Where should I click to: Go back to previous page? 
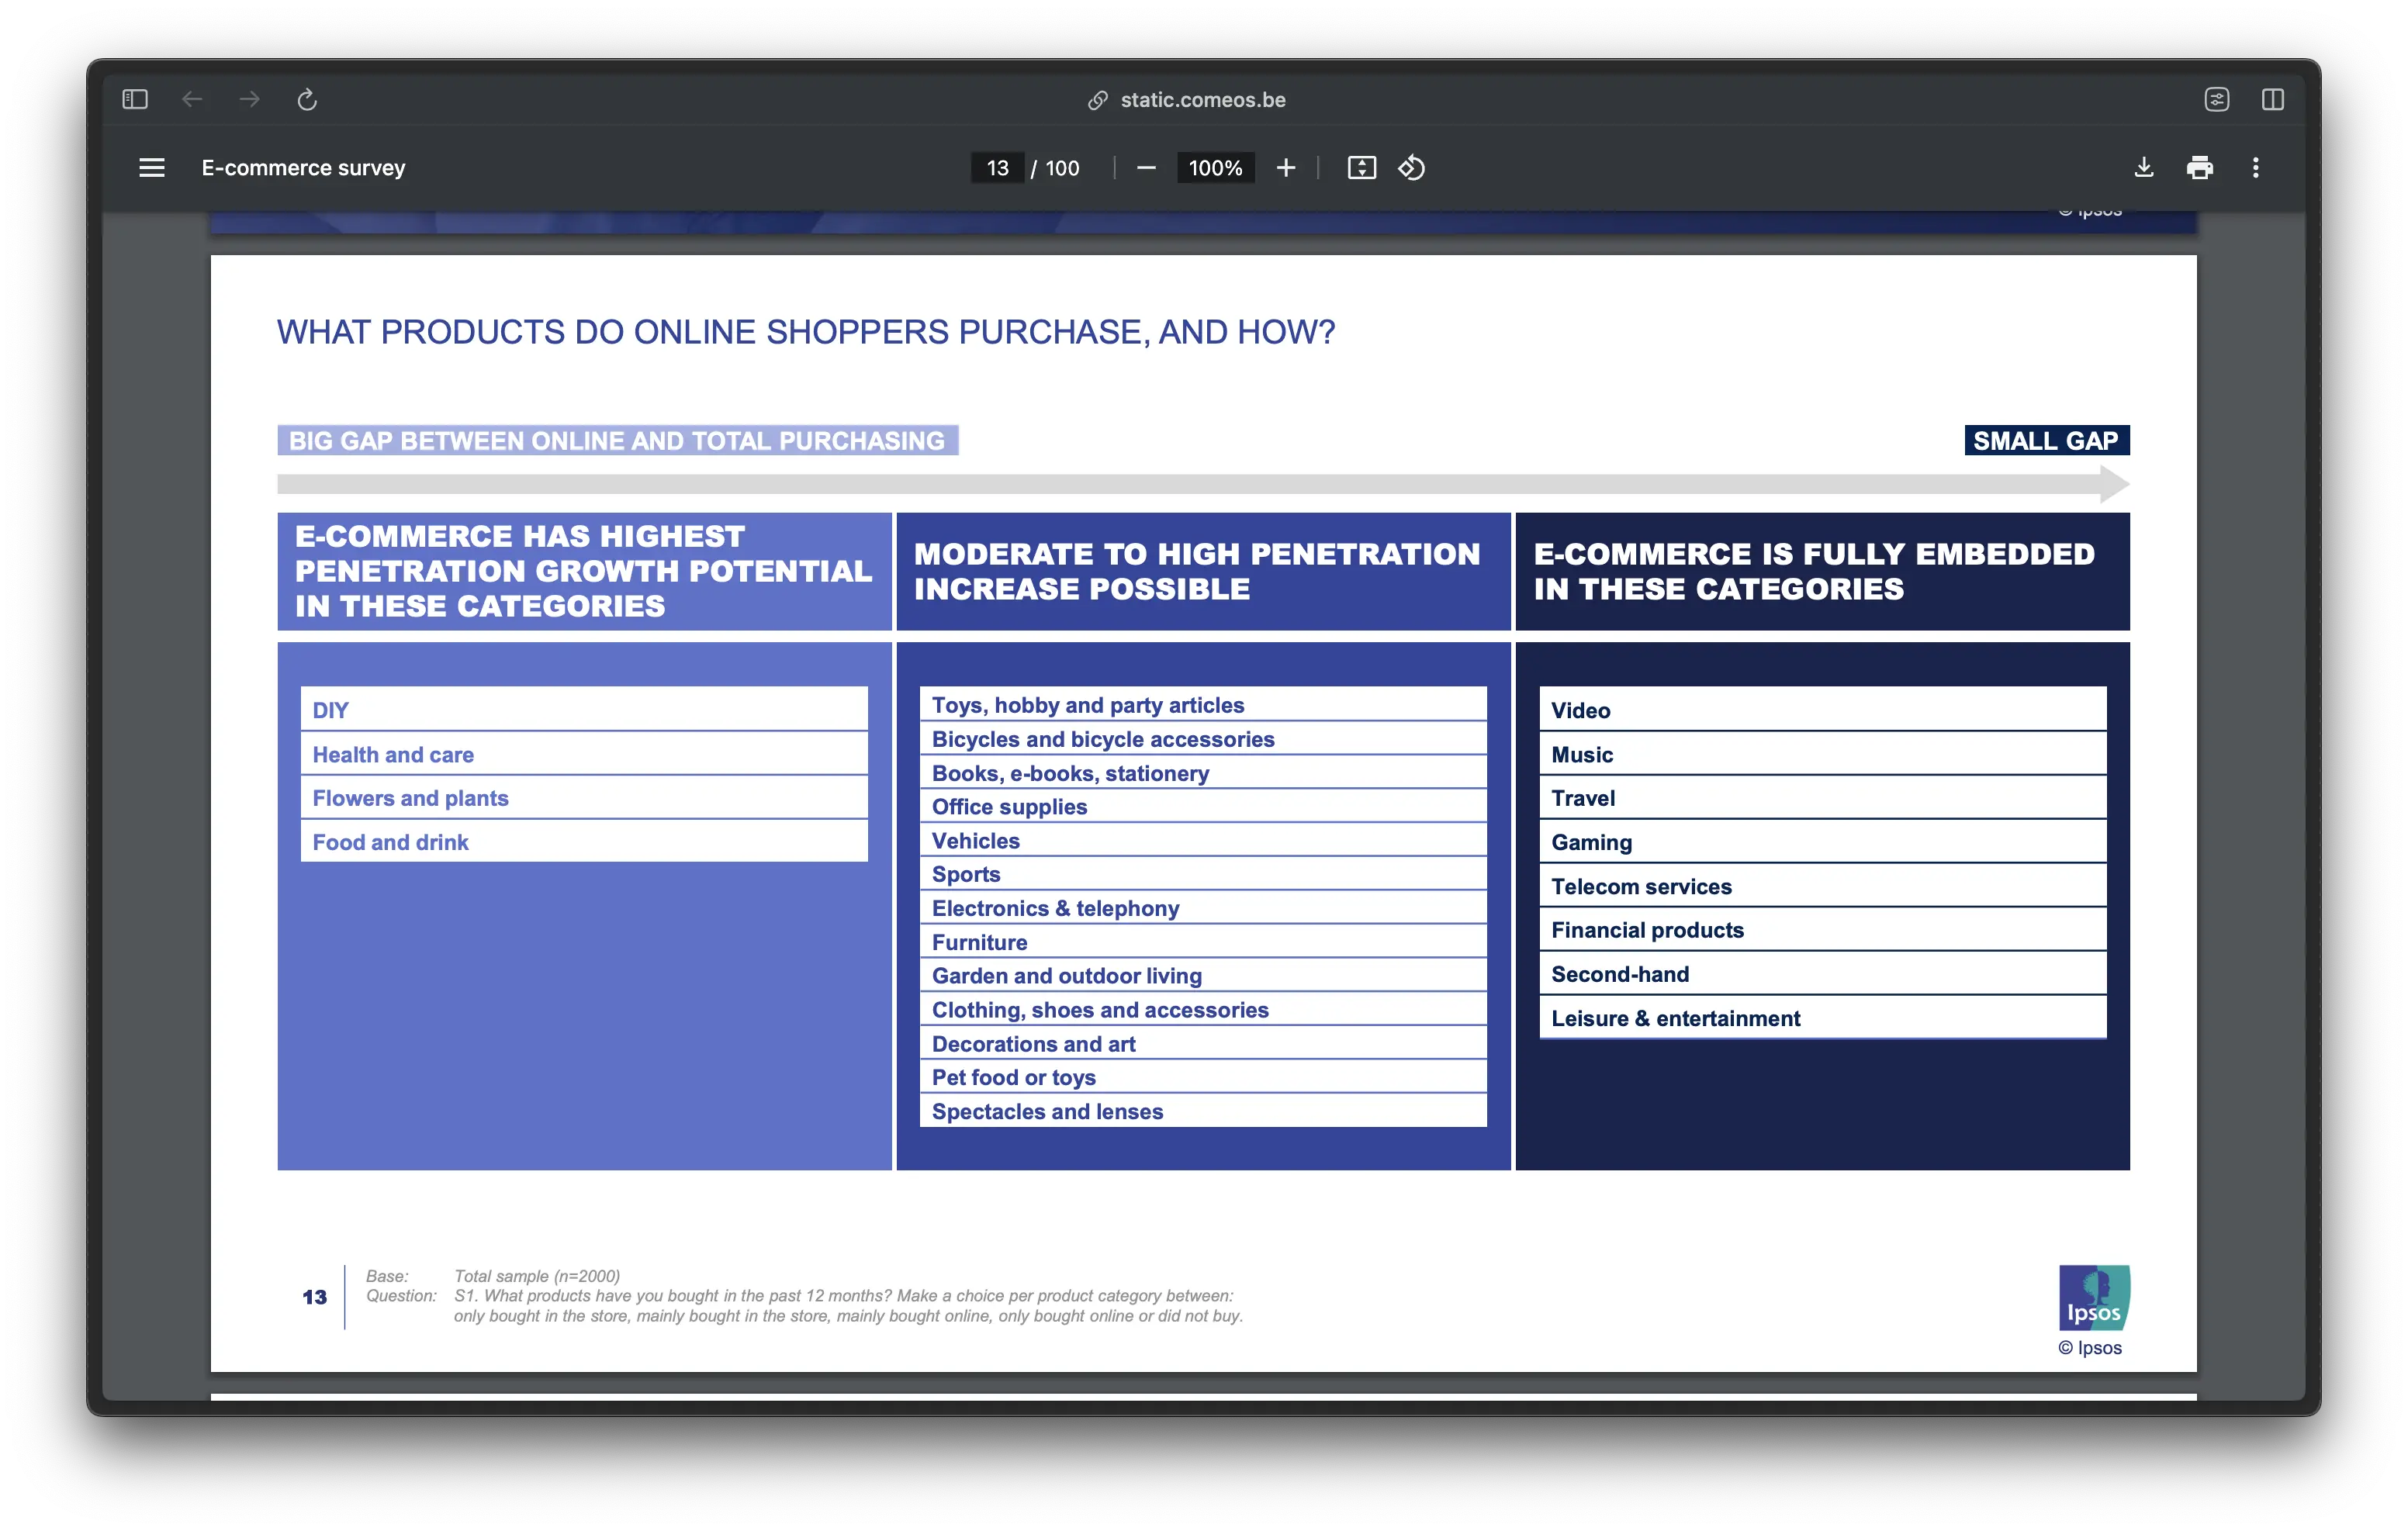(192, 99)
